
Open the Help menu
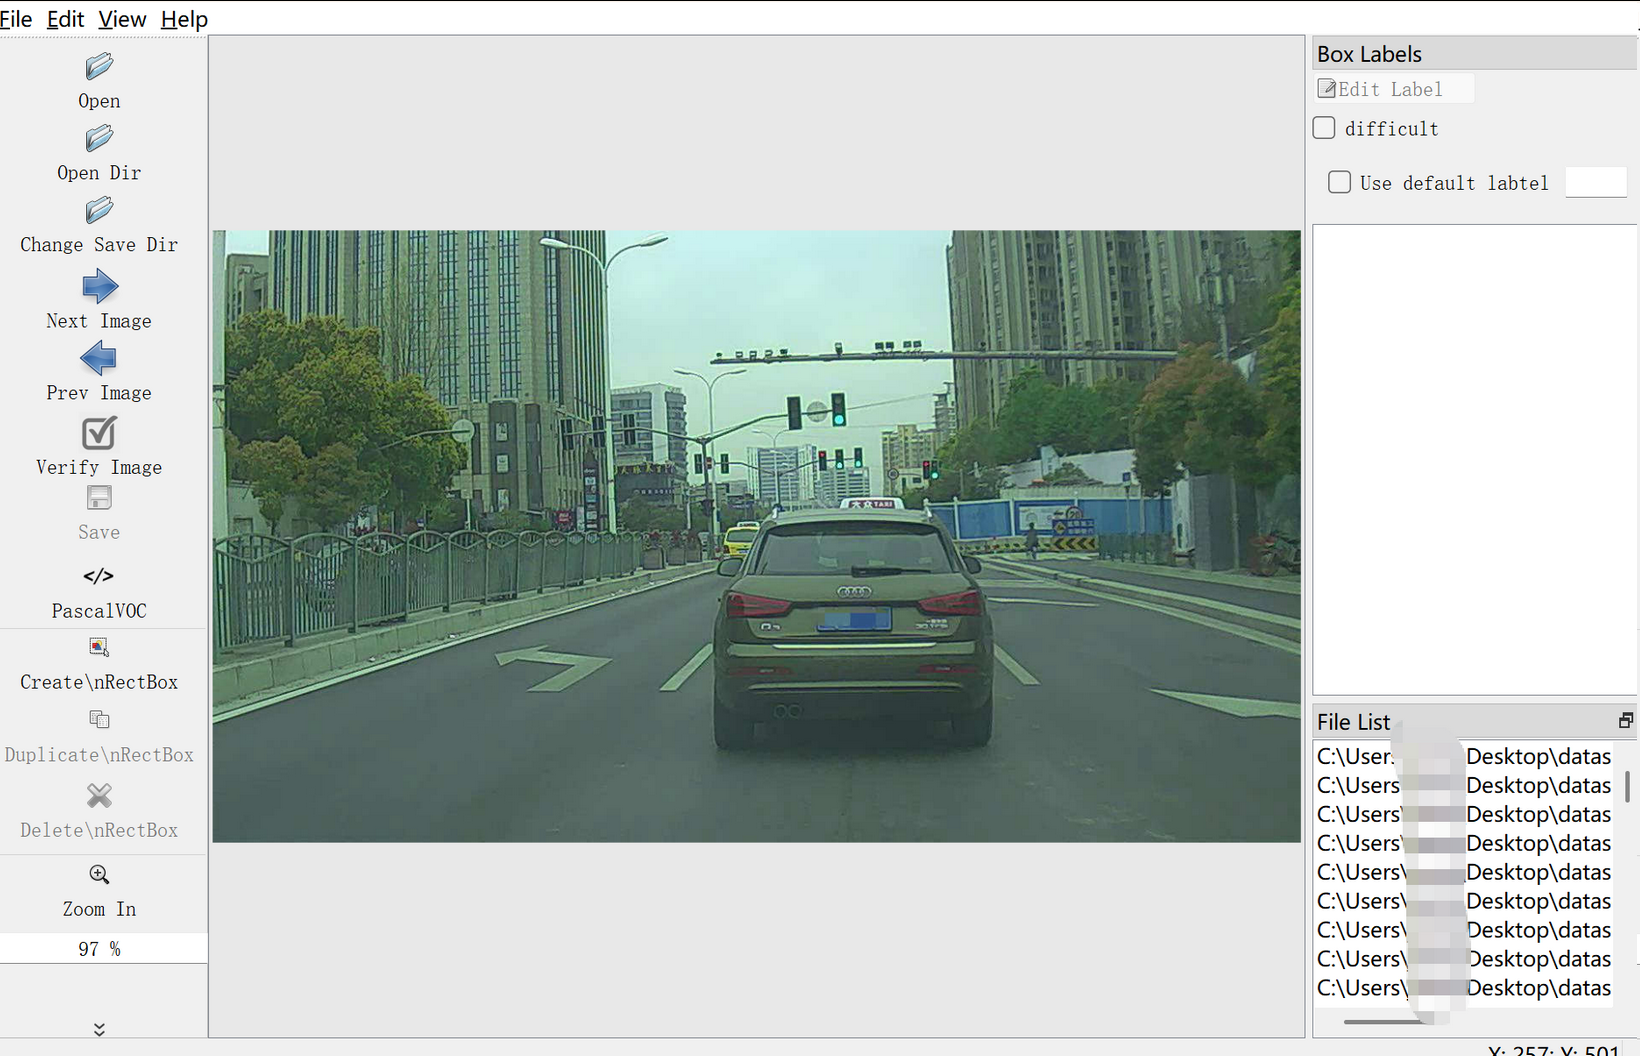184,19
